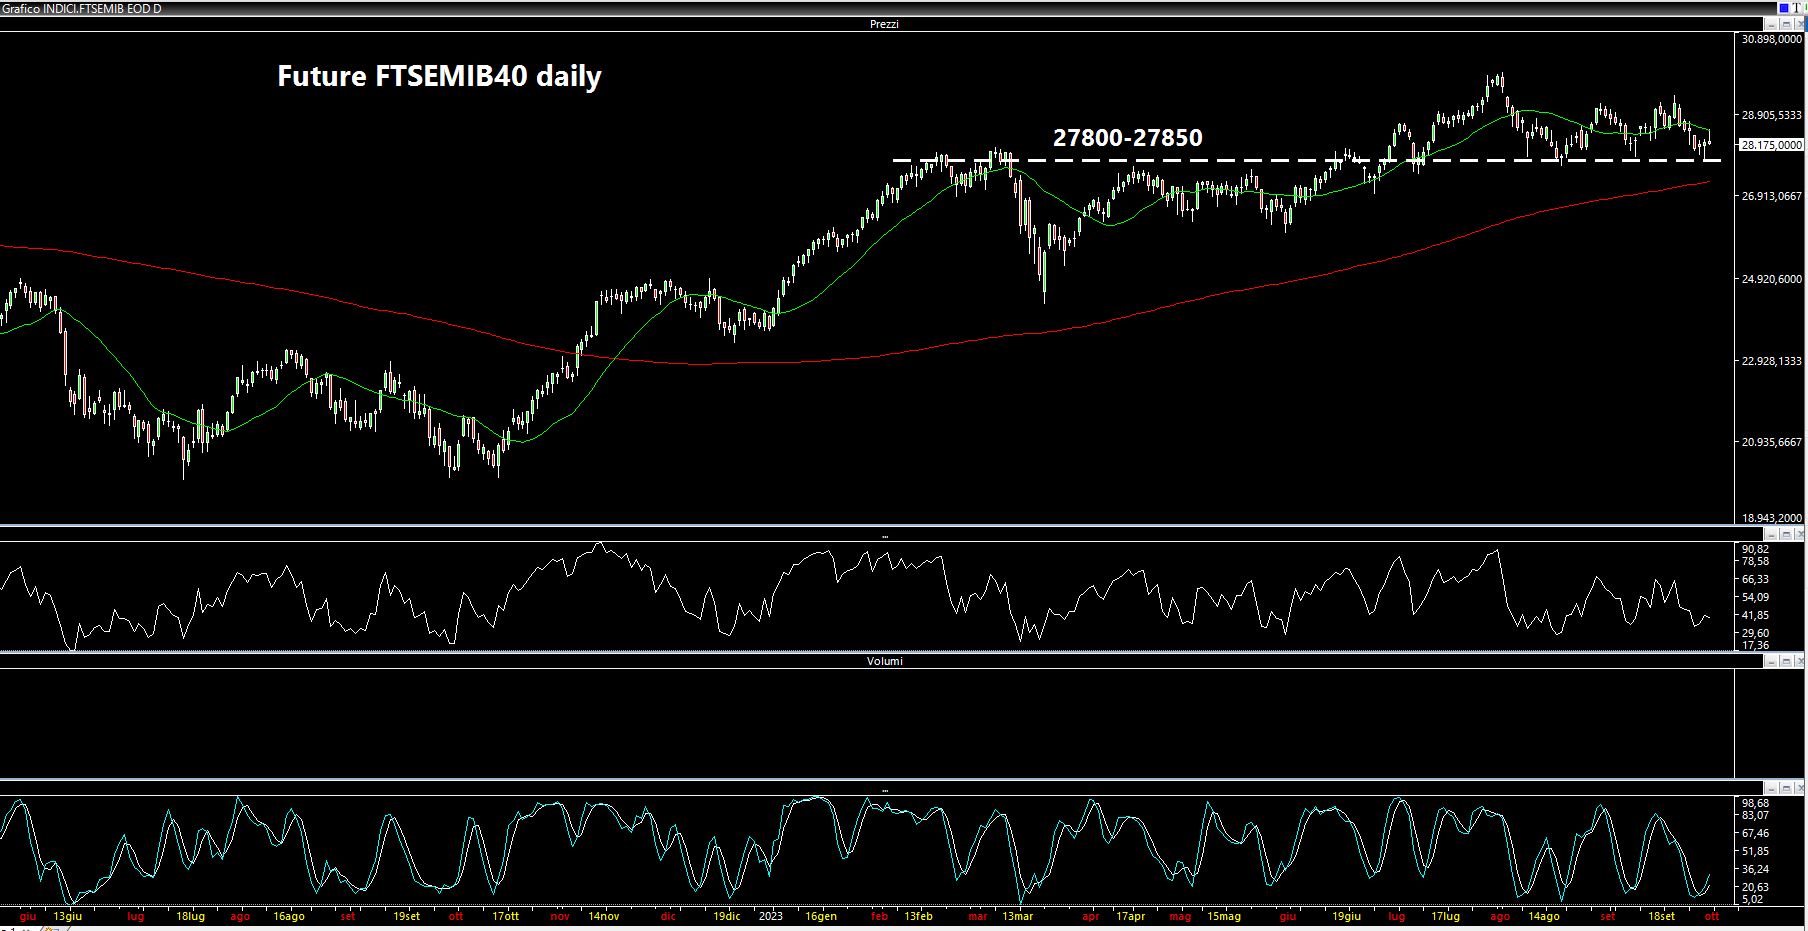Click the 17apr date on time axis
This screenshot has height=931, width=1808.
(x=1130, y=916)
